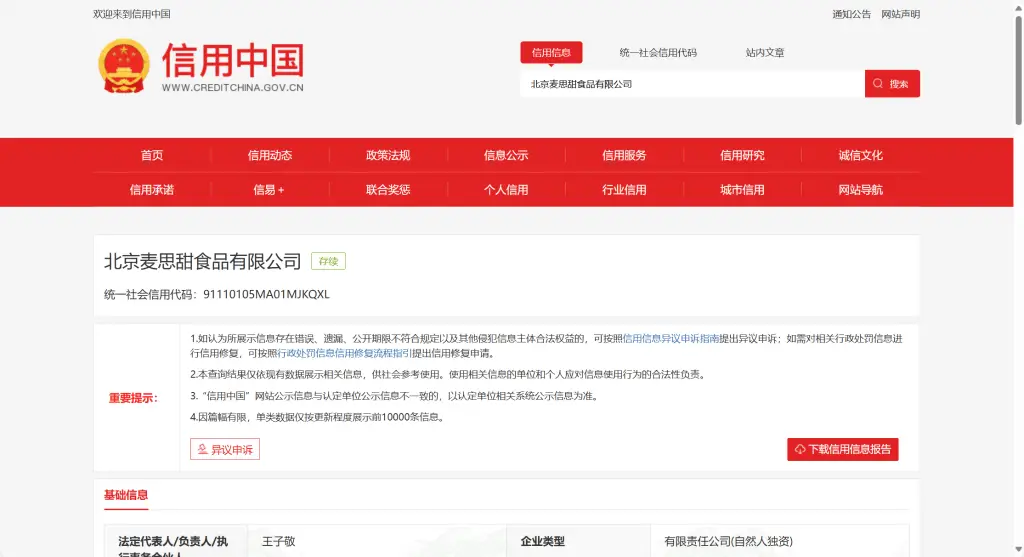Click the magnifier search button

tap(892, 84)
